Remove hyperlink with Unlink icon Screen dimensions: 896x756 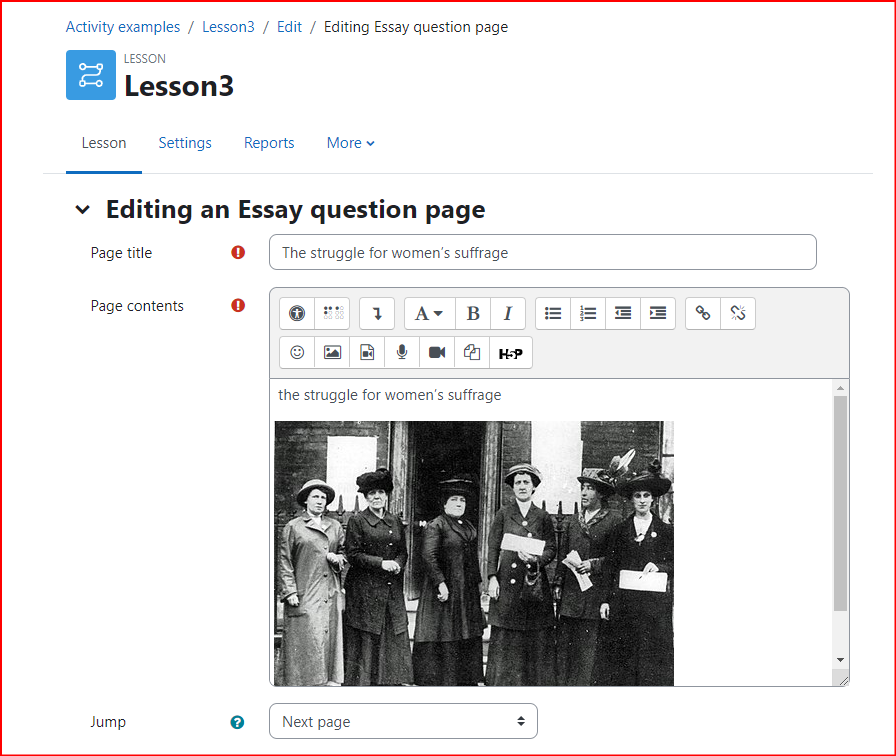point(738,313)
